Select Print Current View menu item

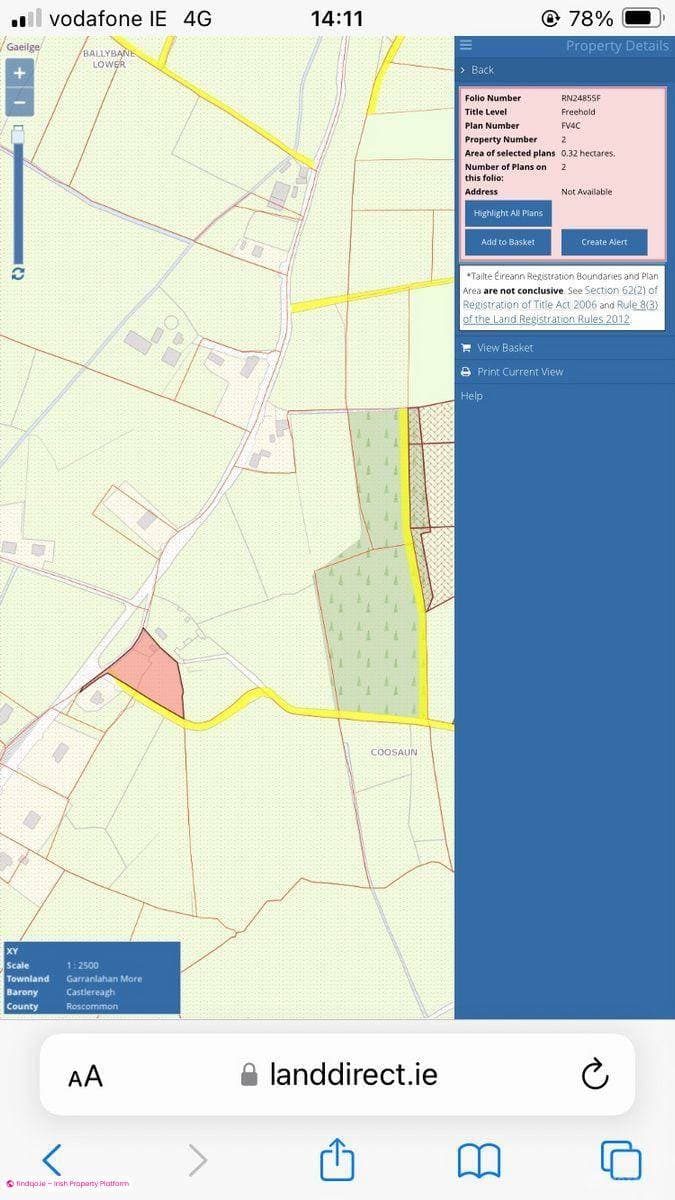click(x=512, y=372)
